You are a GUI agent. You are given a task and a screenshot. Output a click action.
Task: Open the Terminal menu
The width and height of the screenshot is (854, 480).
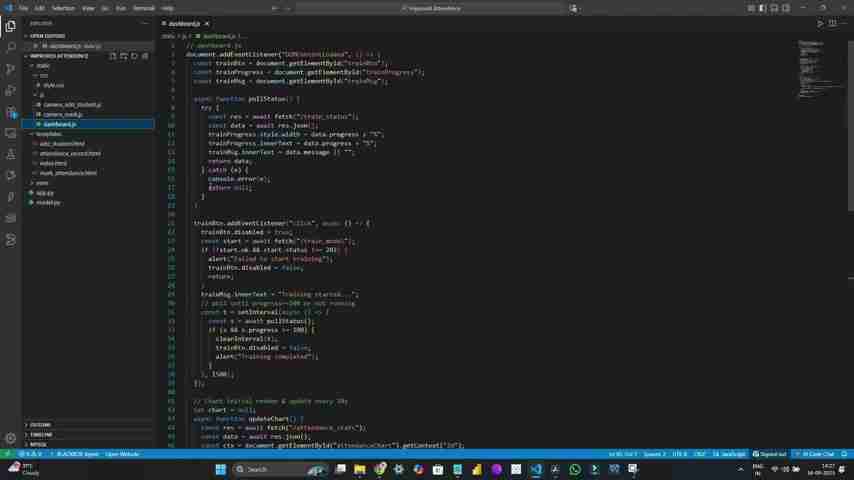click(x=143, y=8)
